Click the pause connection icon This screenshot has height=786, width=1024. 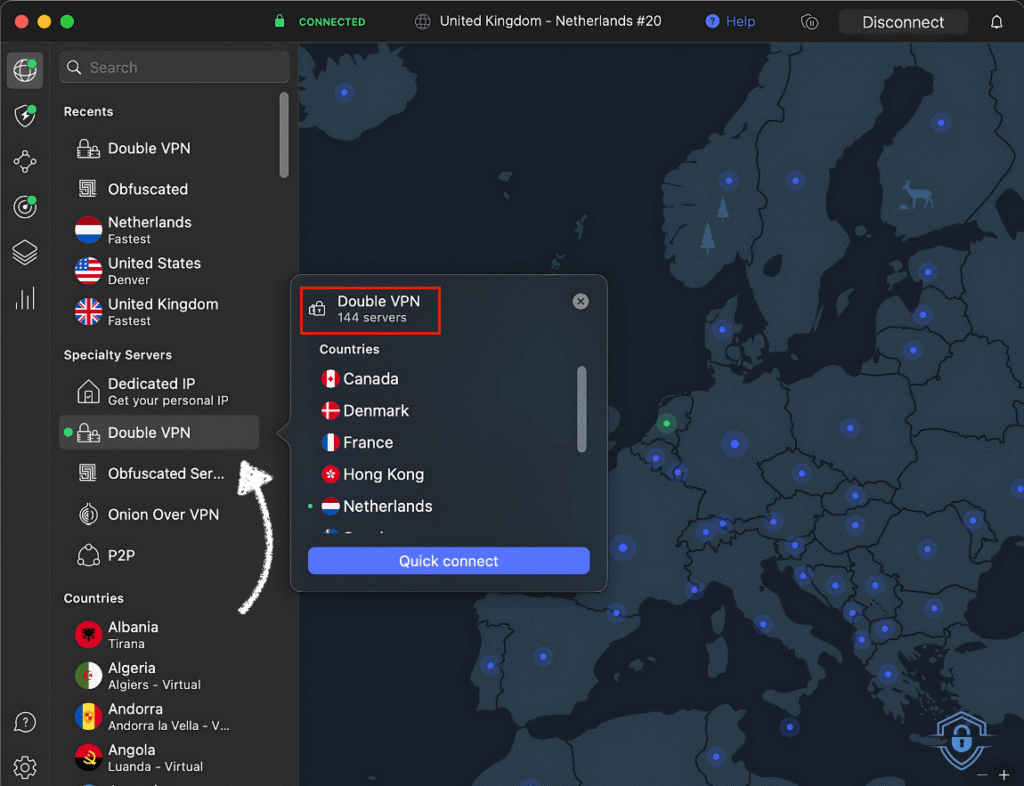tap(809, 22)
